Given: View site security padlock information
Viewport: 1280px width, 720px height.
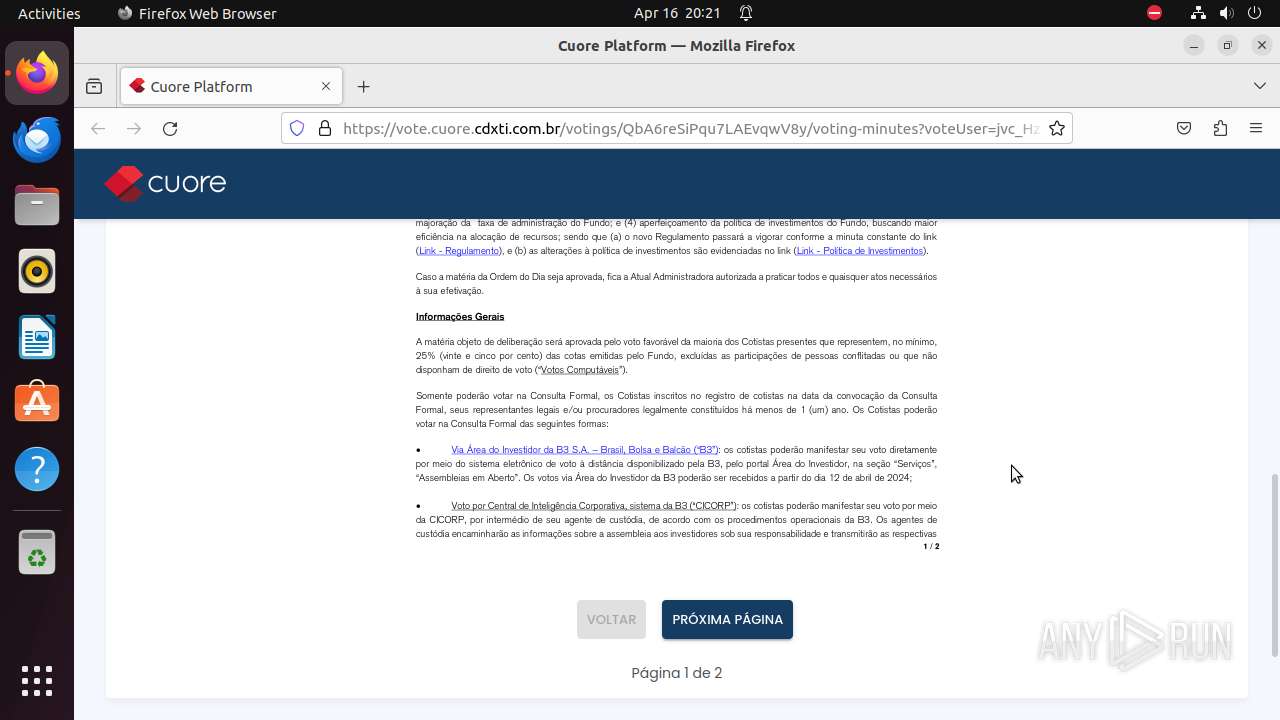Looking at the screenshot, I should (324, 128).
